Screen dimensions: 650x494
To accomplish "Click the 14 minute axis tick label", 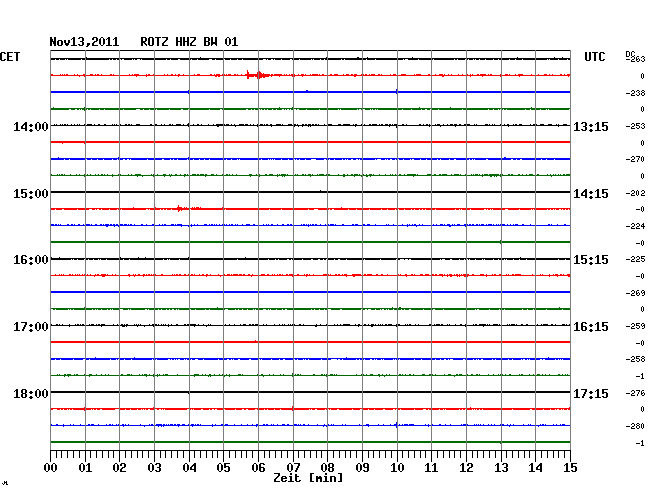I will click(535, 468).
